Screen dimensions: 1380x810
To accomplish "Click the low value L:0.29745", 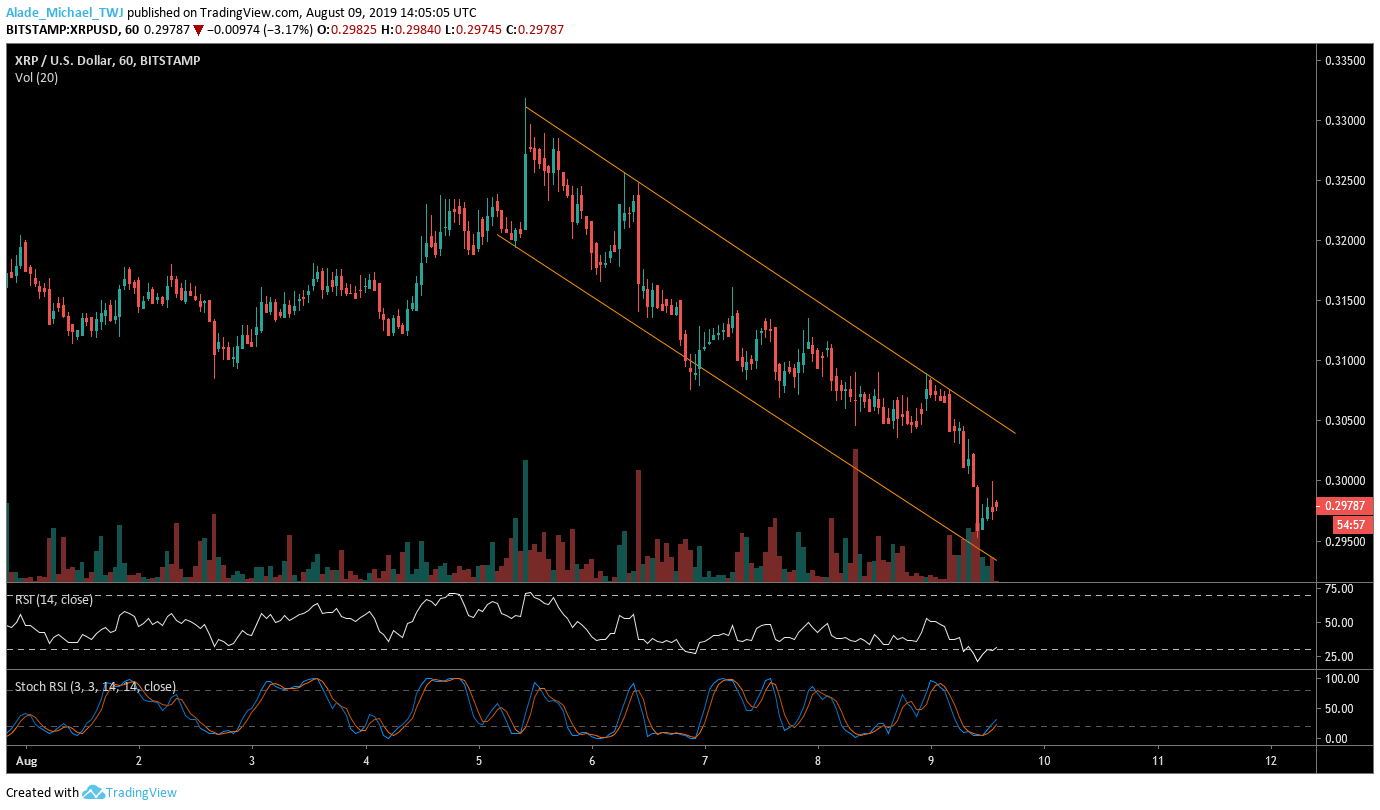I will (x=473, y=30).
